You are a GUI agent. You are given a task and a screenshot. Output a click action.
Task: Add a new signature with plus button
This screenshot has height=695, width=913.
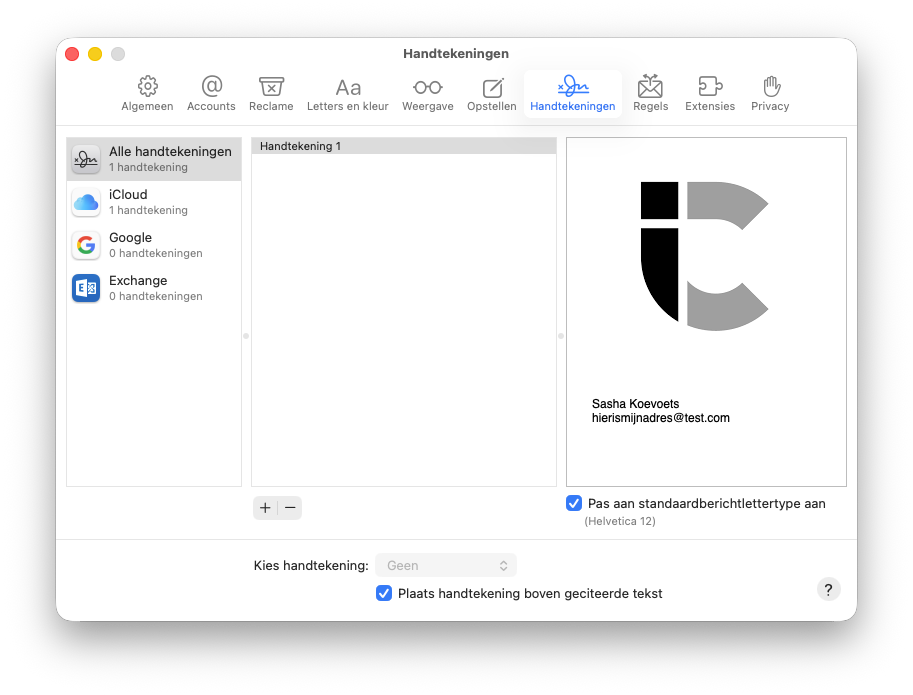[265, 508]
